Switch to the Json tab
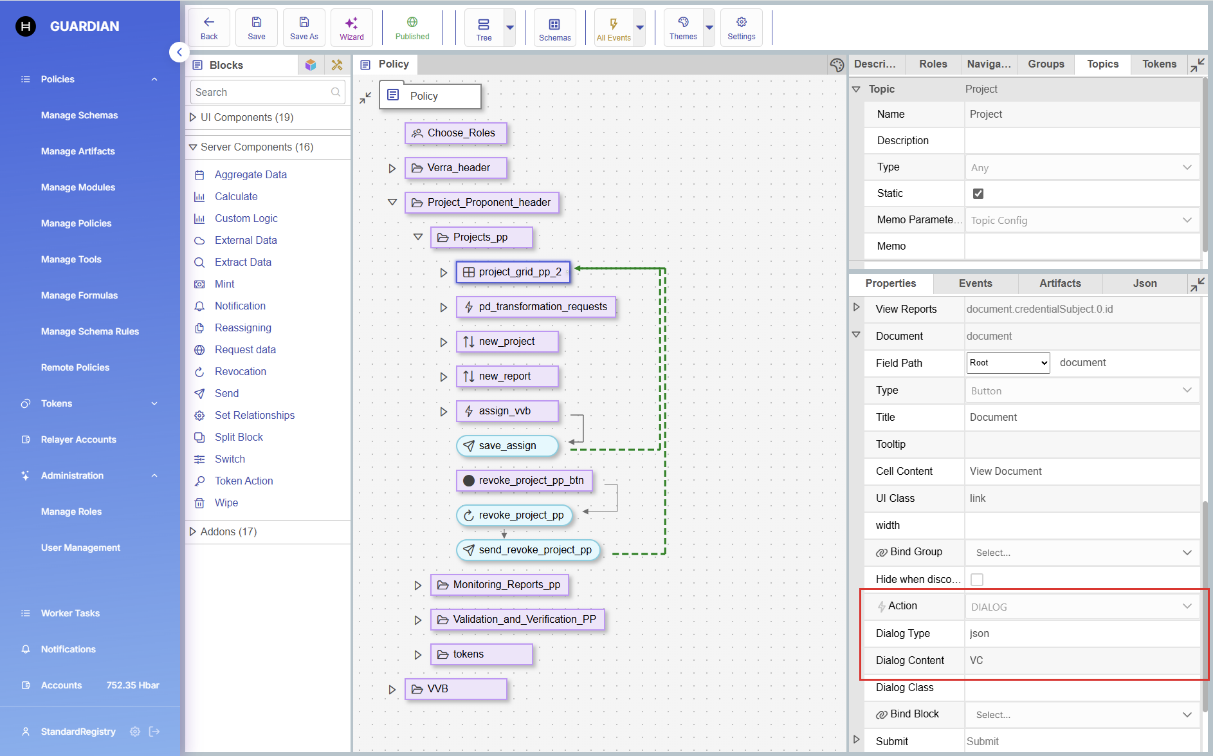1213x756 pixels. 1144,284
